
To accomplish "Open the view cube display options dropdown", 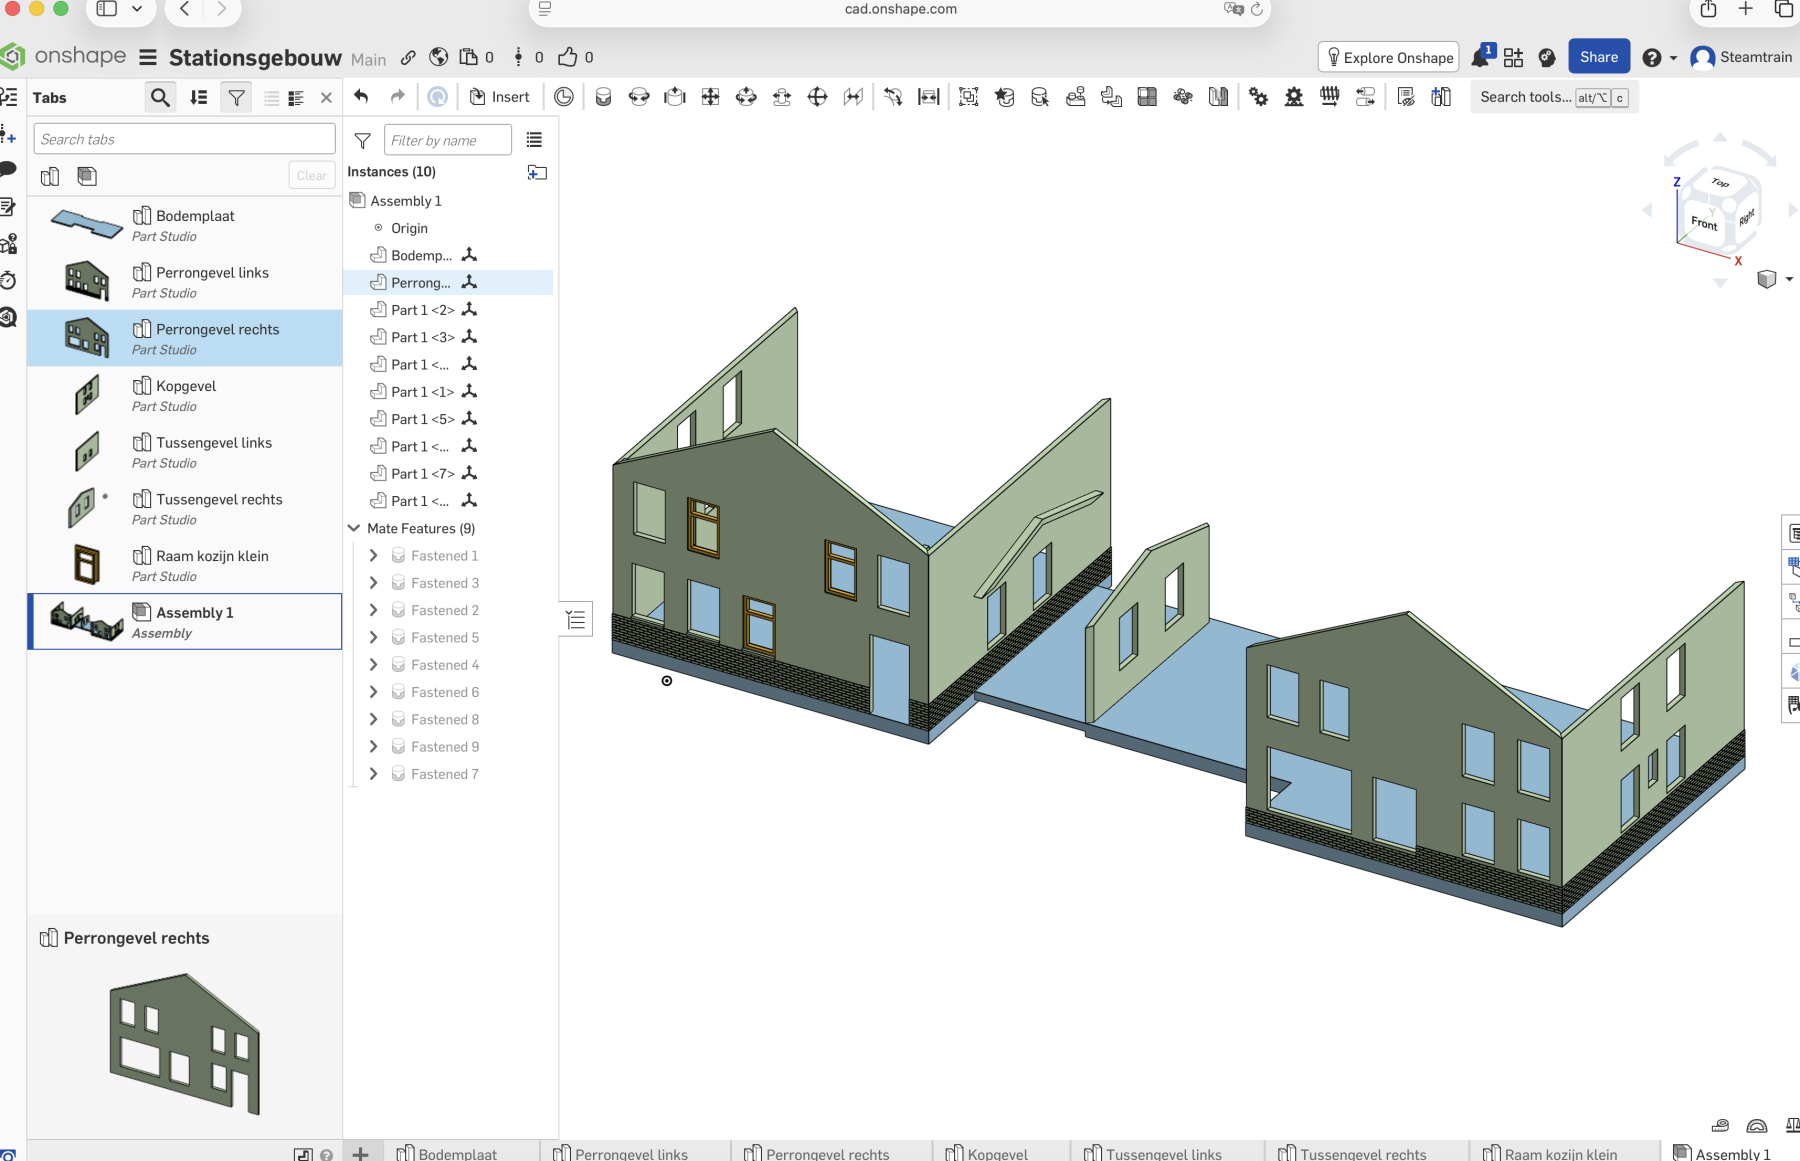I will coord(1788,279).
